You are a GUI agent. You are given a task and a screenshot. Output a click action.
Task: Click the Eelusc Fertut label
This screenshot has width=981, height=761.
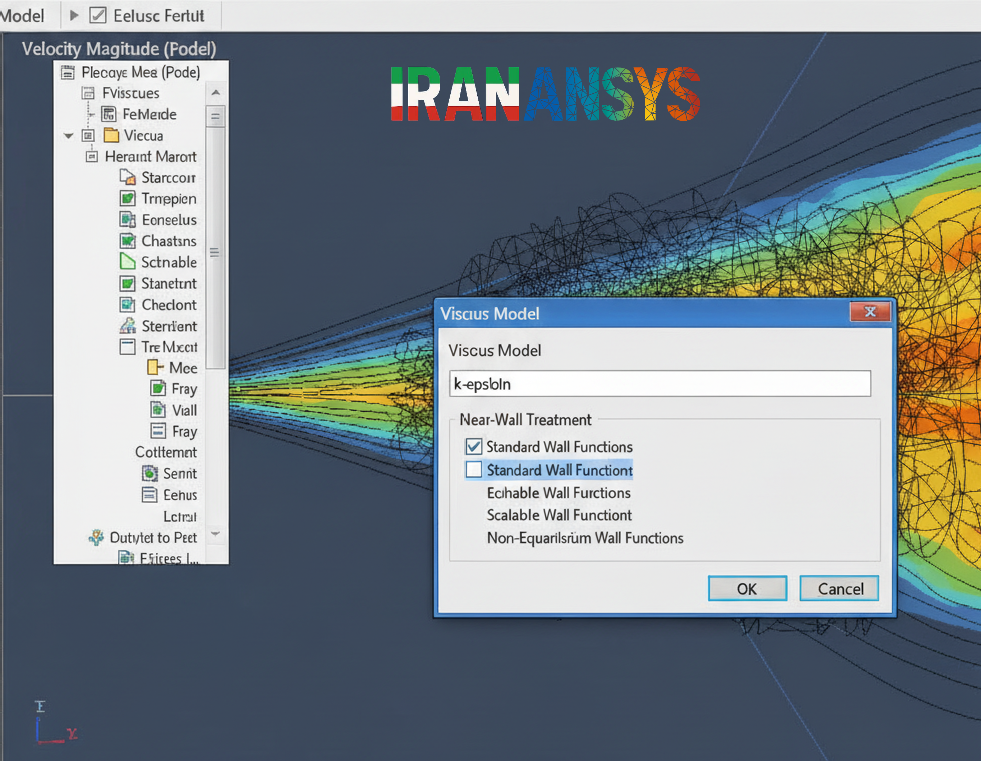coord(159,16)
